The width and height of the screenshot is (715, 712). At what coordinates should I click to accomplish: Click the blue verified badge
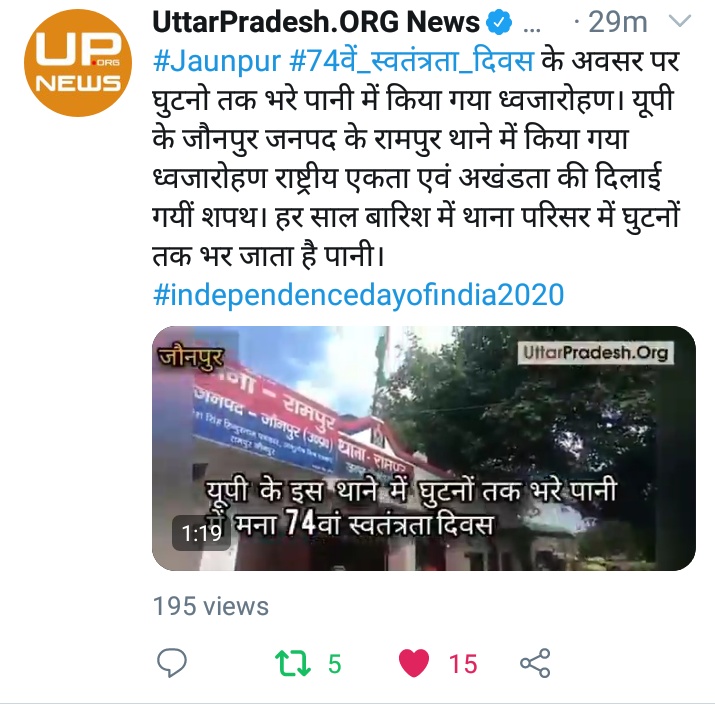tap(500, 22)
